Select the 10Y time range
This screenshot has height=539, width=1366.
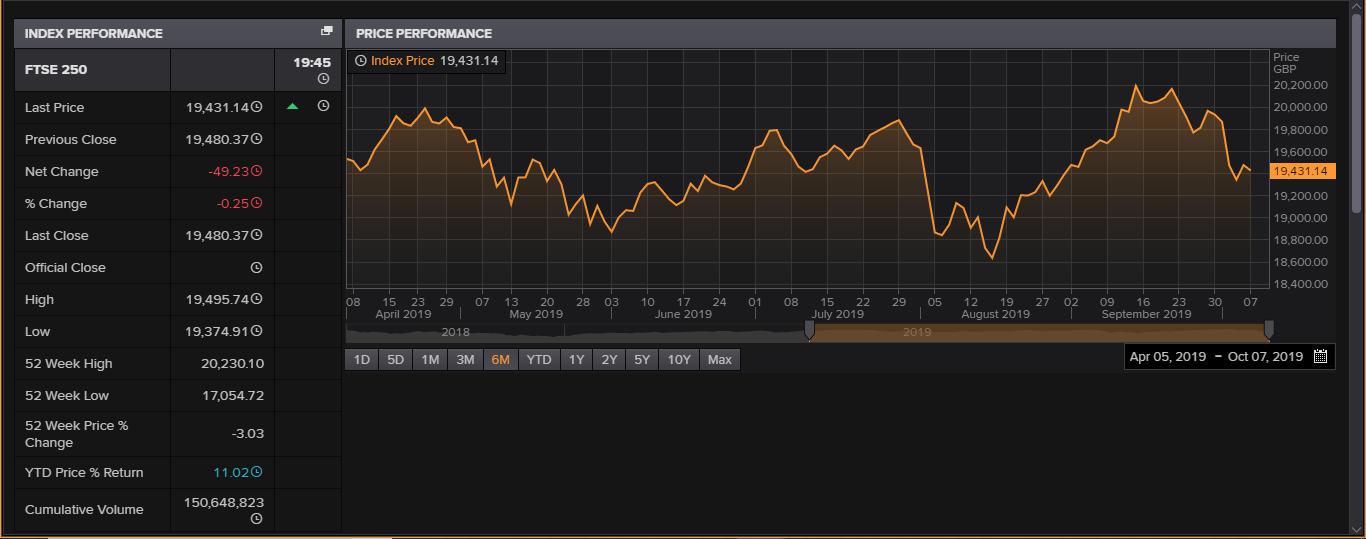pos(679,359)
